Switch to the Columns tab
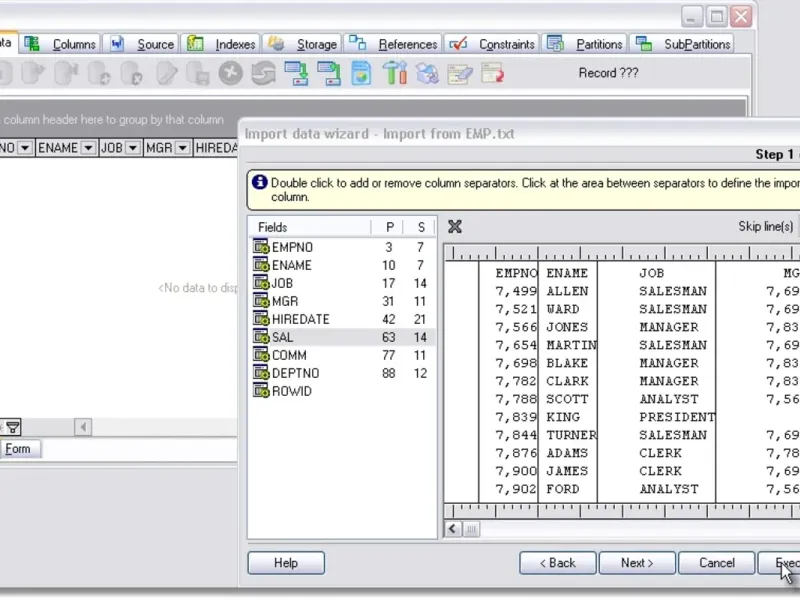This screenshot has width=800, height=600. (x=61, y=44)
